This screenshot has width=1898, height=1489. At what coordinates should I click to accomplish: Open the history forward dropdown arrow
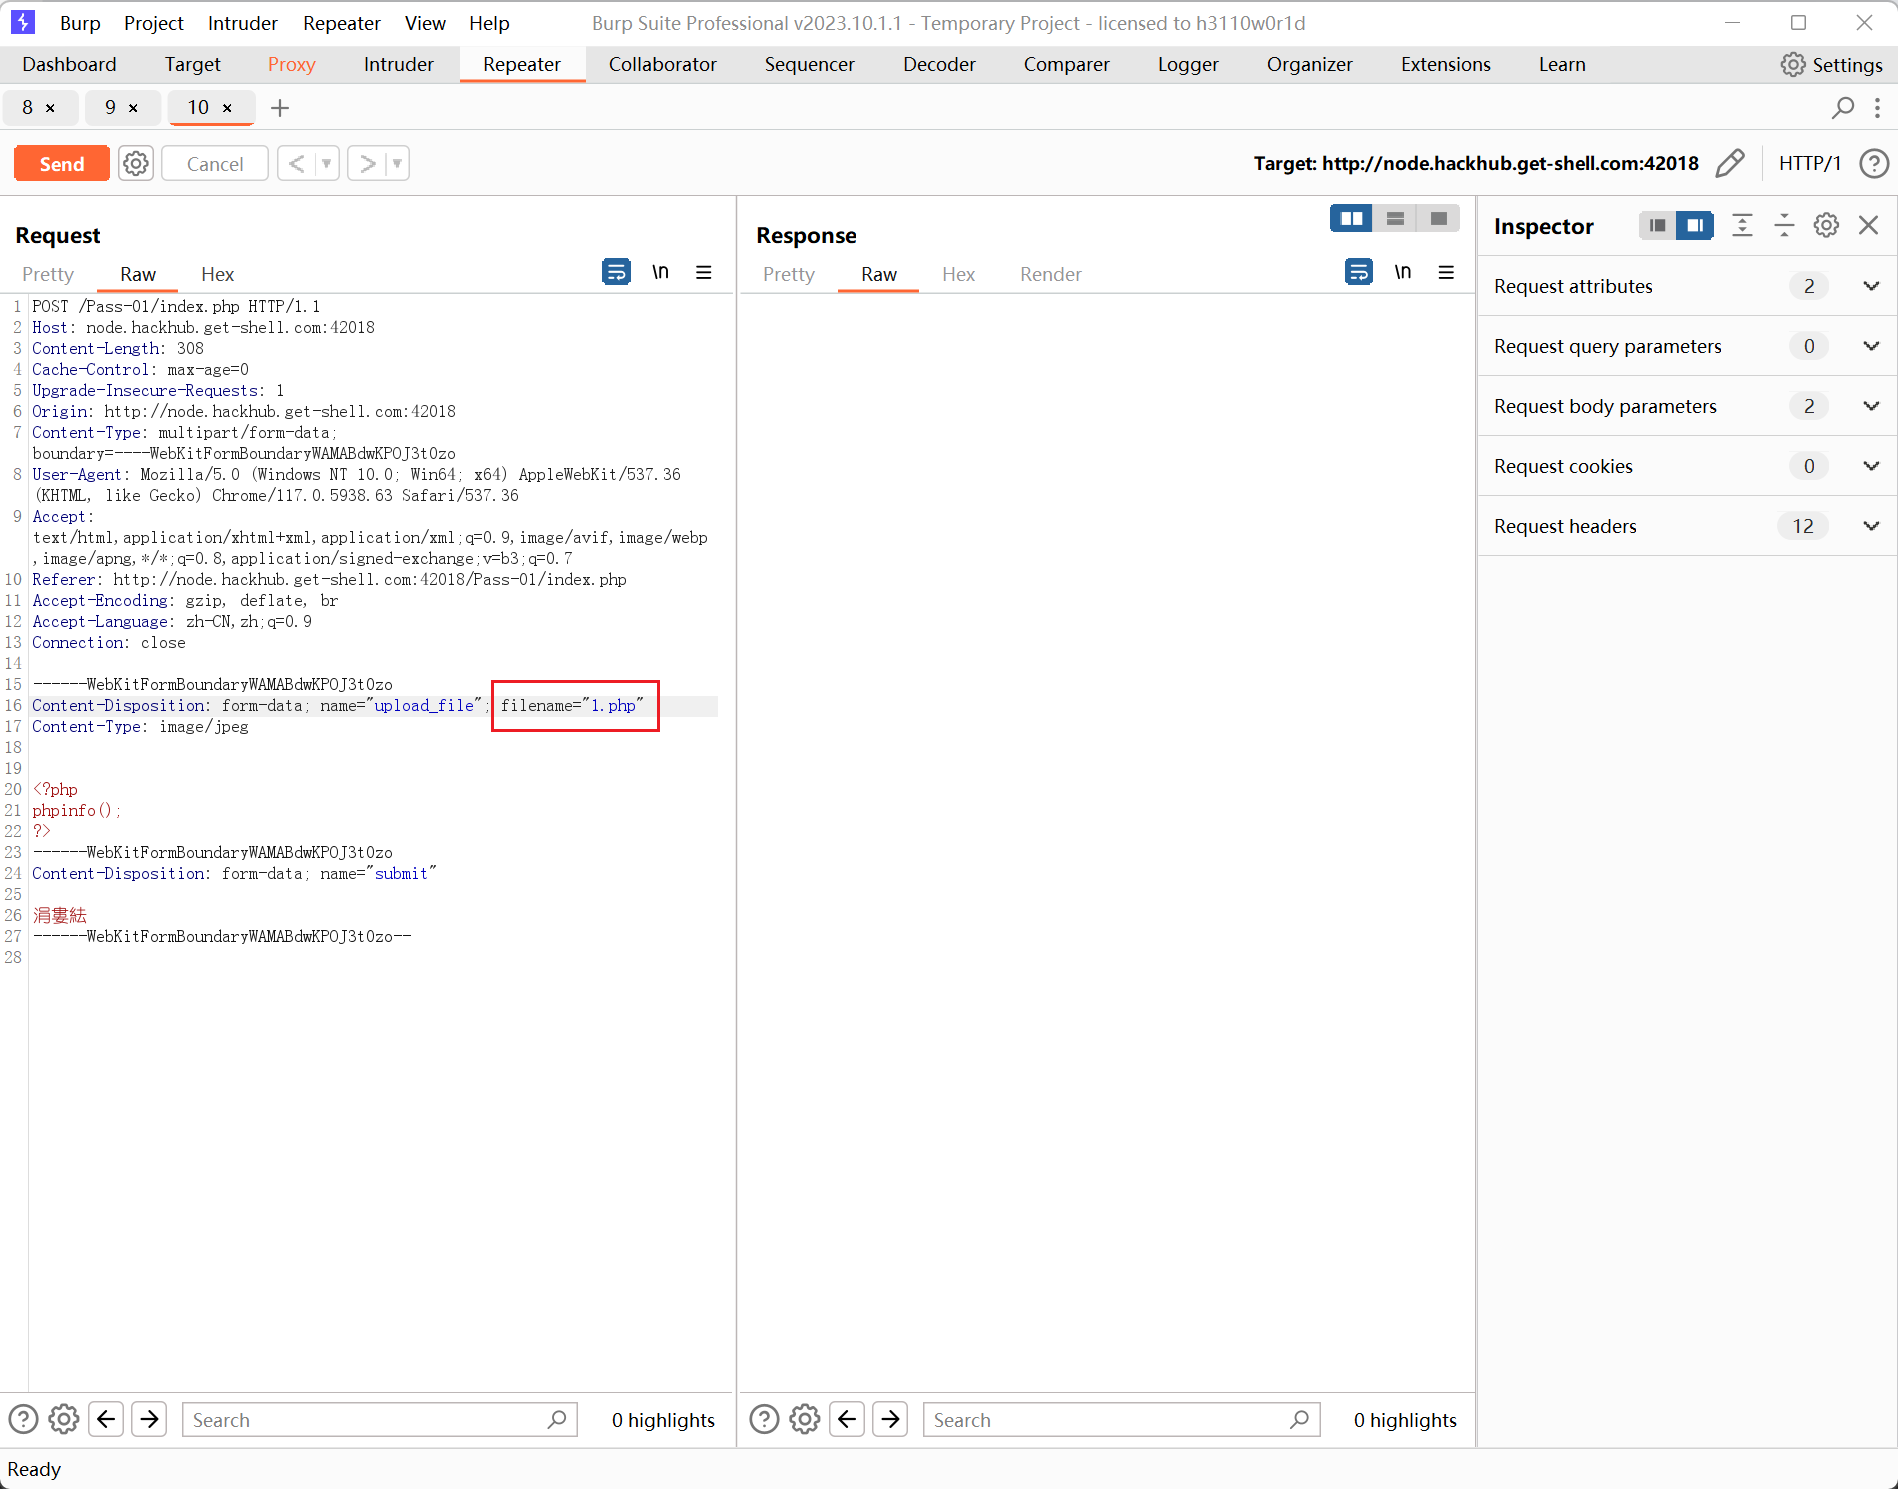coord(397,163)
